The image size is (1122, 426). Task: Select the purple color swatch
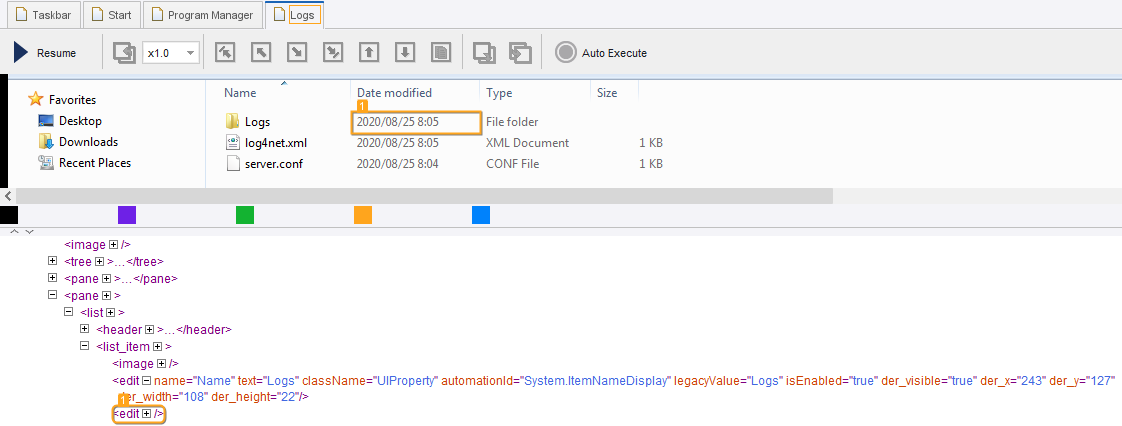[127, 215]
